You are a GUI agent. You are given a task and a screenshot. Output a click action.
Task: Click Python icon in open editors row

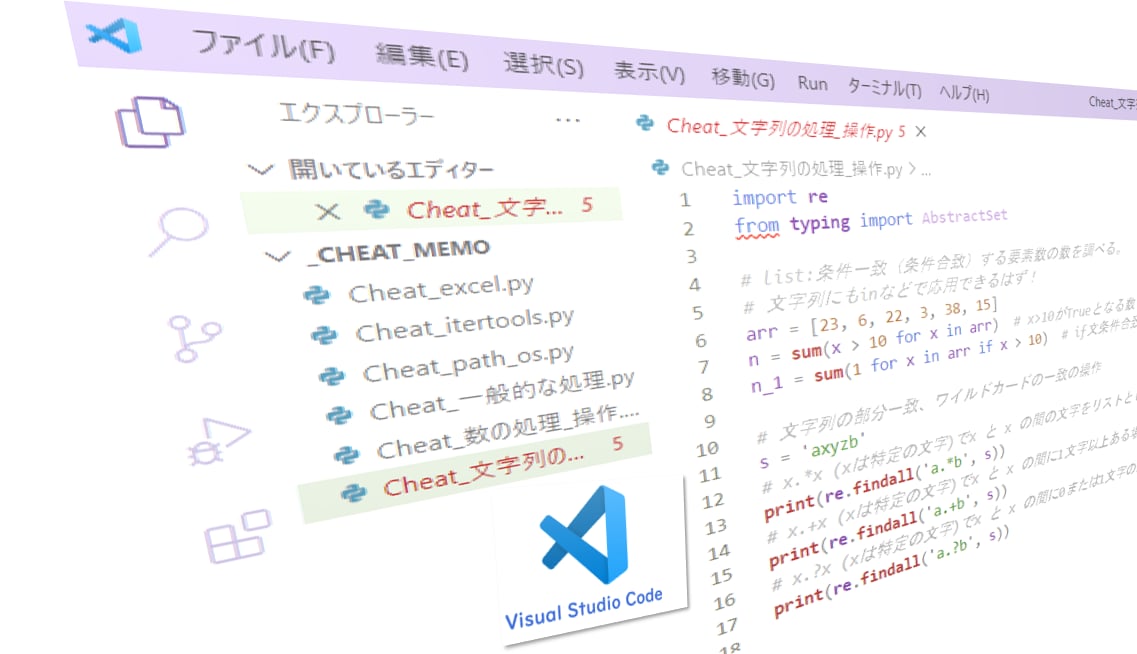[376, 210]
